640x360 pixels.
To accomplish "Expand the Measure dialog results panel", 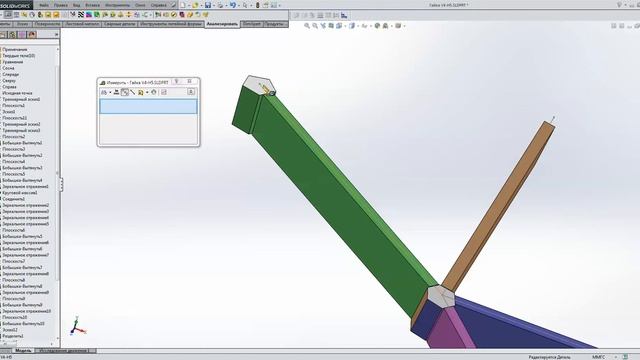I will point(191,92).
